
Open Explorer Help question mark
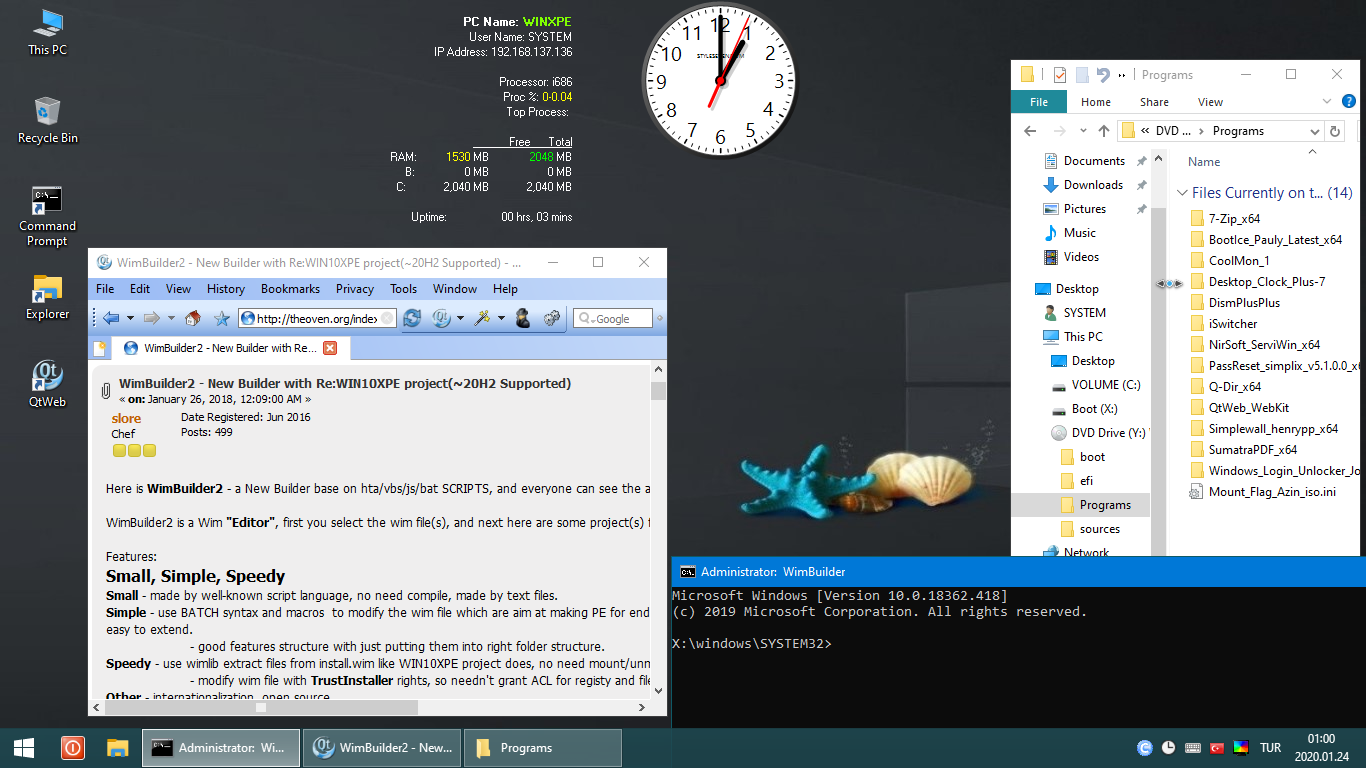(1348, 102)
